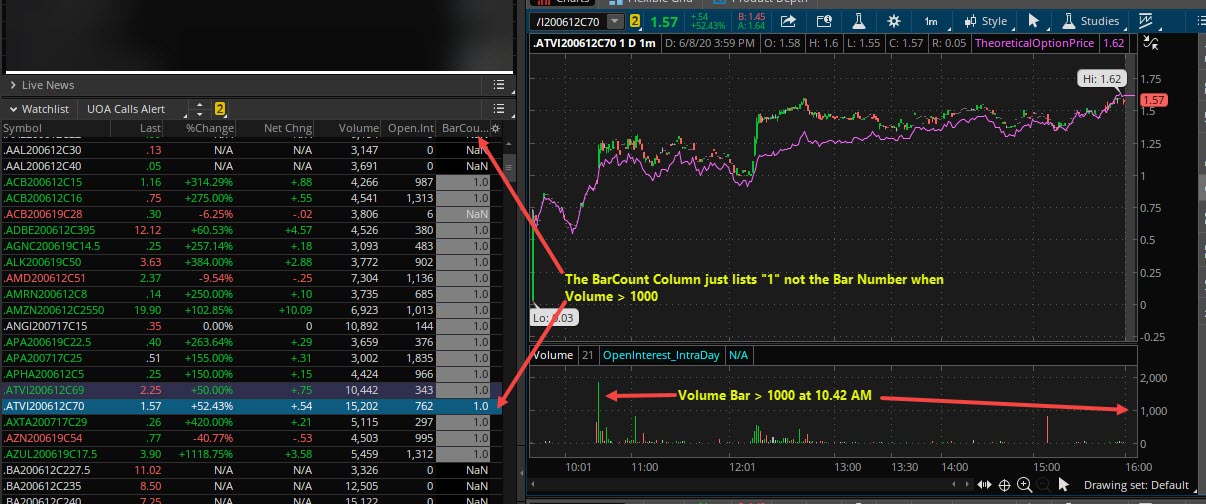
Task: Select the .ACB200612C15 row
Action: click(250, 182)
